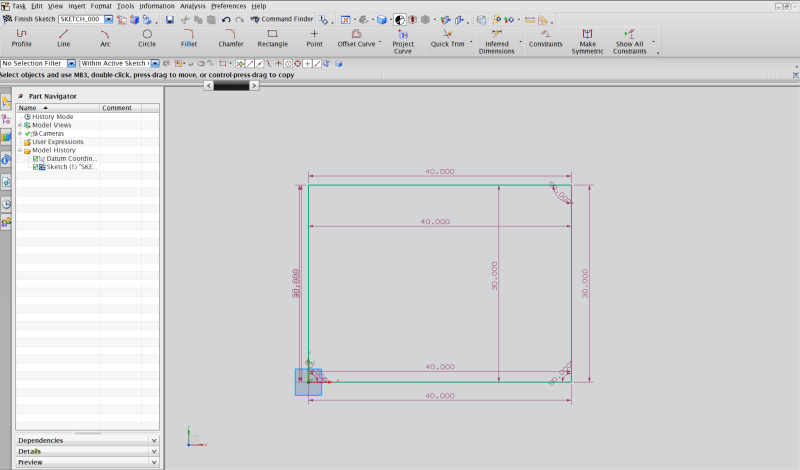Select the Arc tool
This screenshot has height=470, width=800.
(105, 39)
